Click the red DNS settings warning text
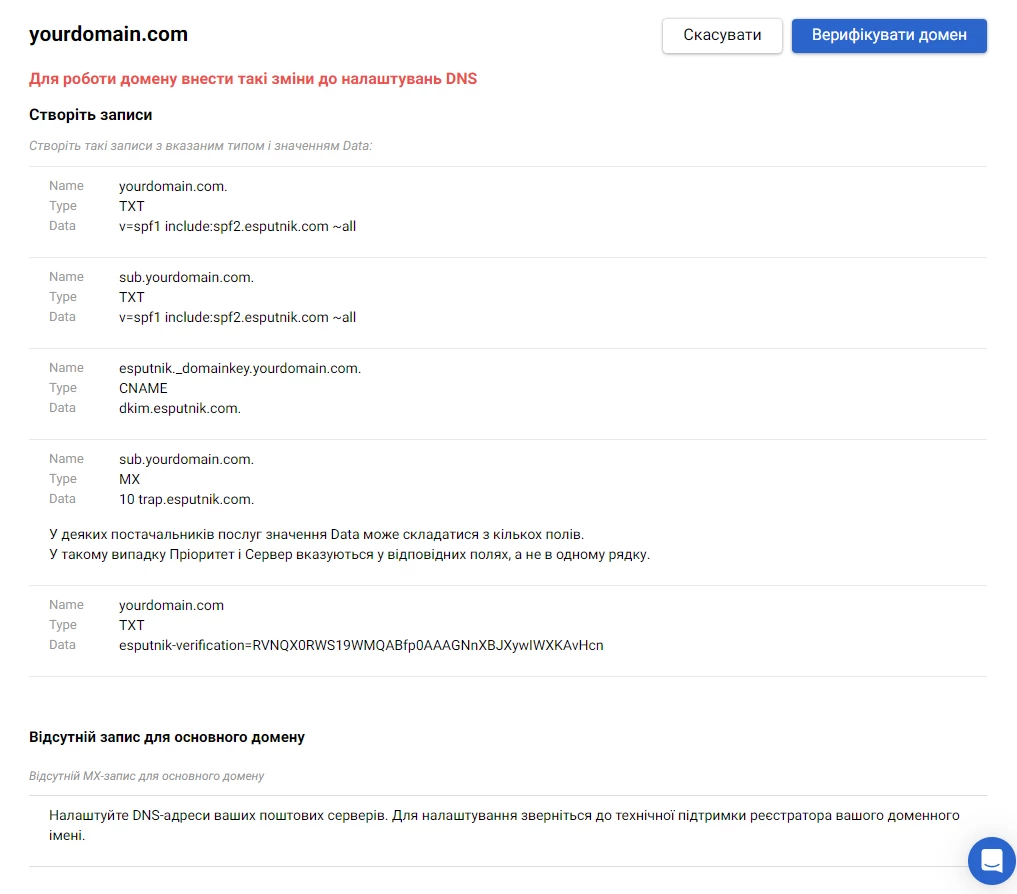This screenshot has height=894, width=1017. point(253,79)
